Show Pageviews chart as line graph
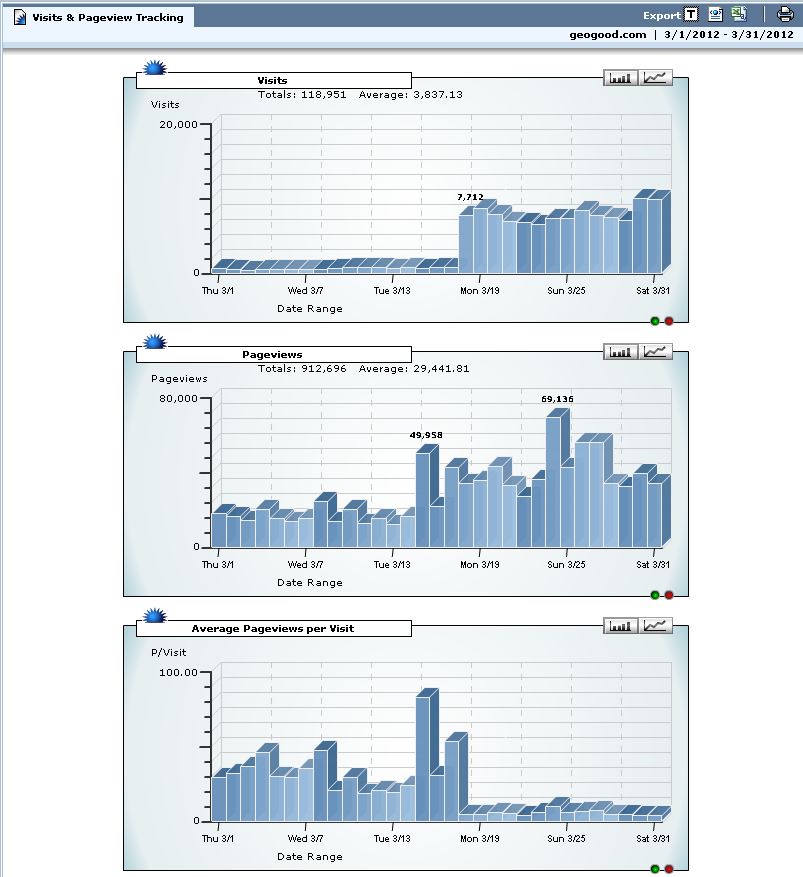The height and width of the screenshot is (877, 803). pos(657,351)
